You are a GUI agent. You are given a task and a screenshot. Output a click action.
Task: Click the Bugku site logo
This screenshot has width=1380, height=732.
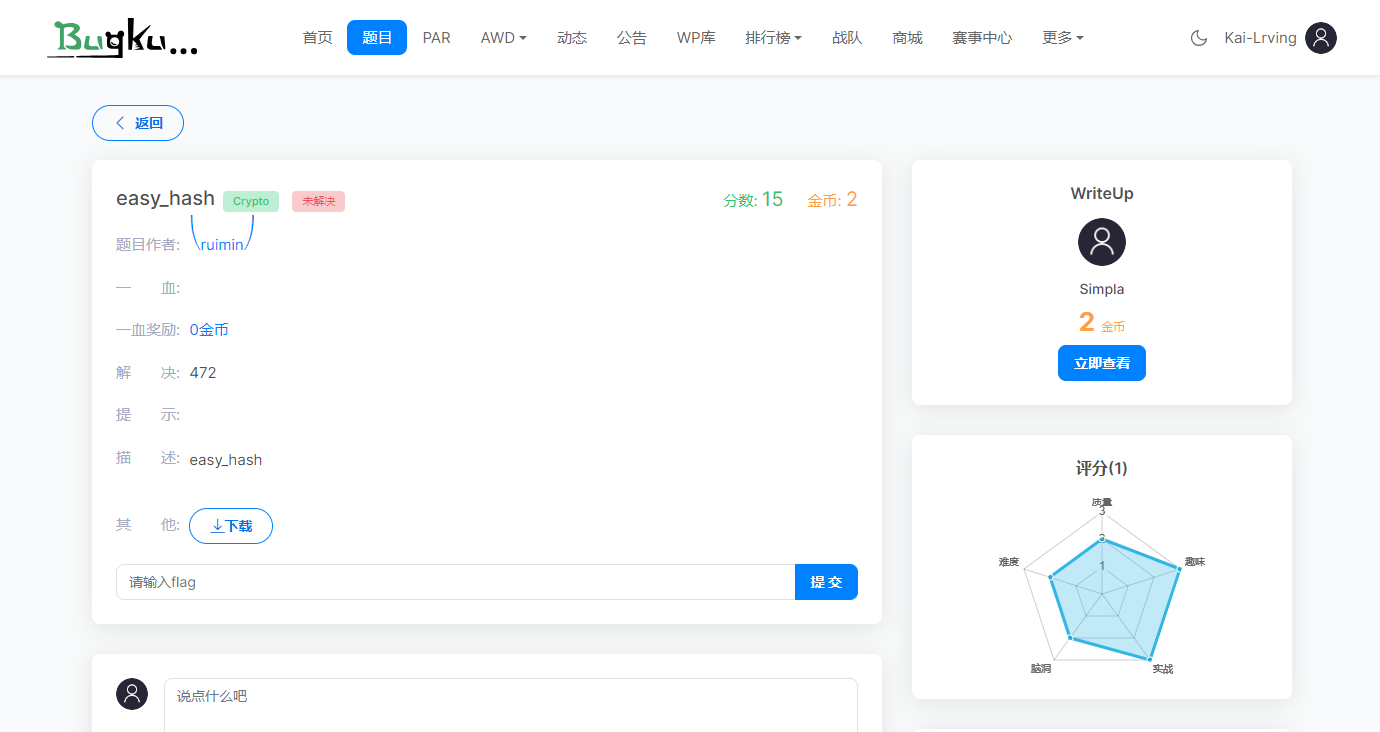[122, 38]
